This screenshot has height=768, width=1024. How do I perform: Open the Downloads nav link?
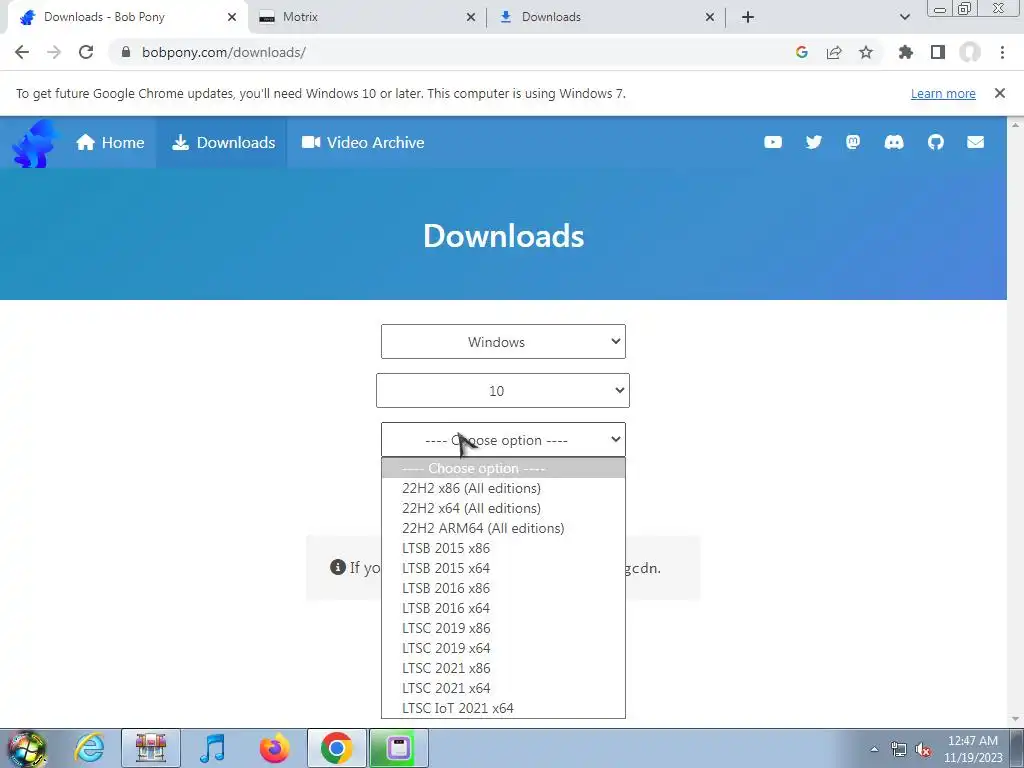[223, 142]
